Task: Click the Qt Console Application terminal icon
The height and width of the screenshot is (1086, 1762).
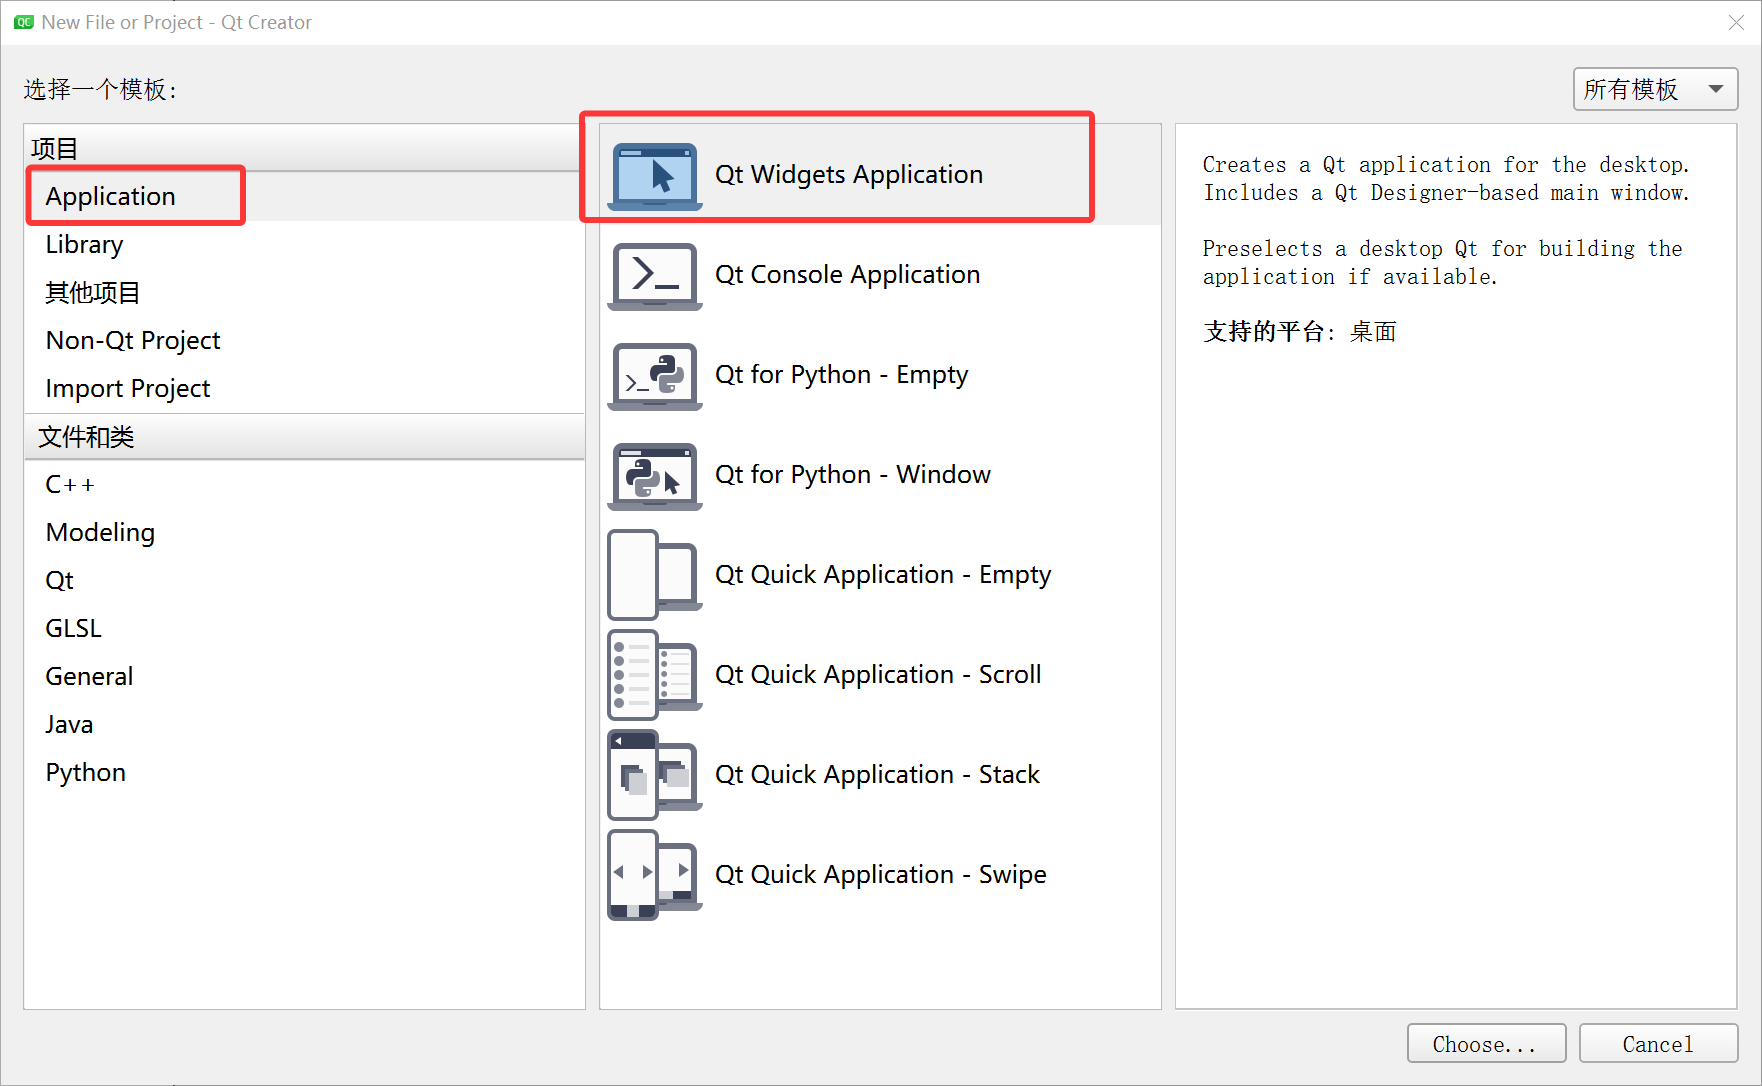Action: (655, 276)
